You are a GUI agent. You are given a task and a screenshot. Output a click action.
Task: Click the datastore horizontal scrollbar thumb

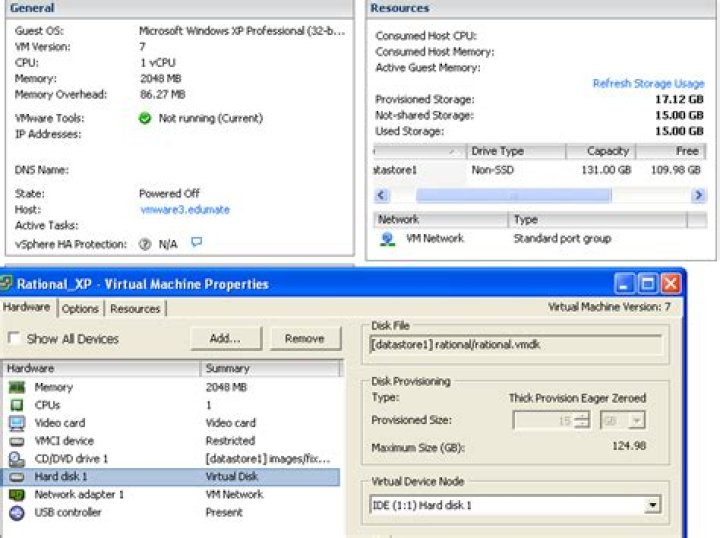[514, 196]
